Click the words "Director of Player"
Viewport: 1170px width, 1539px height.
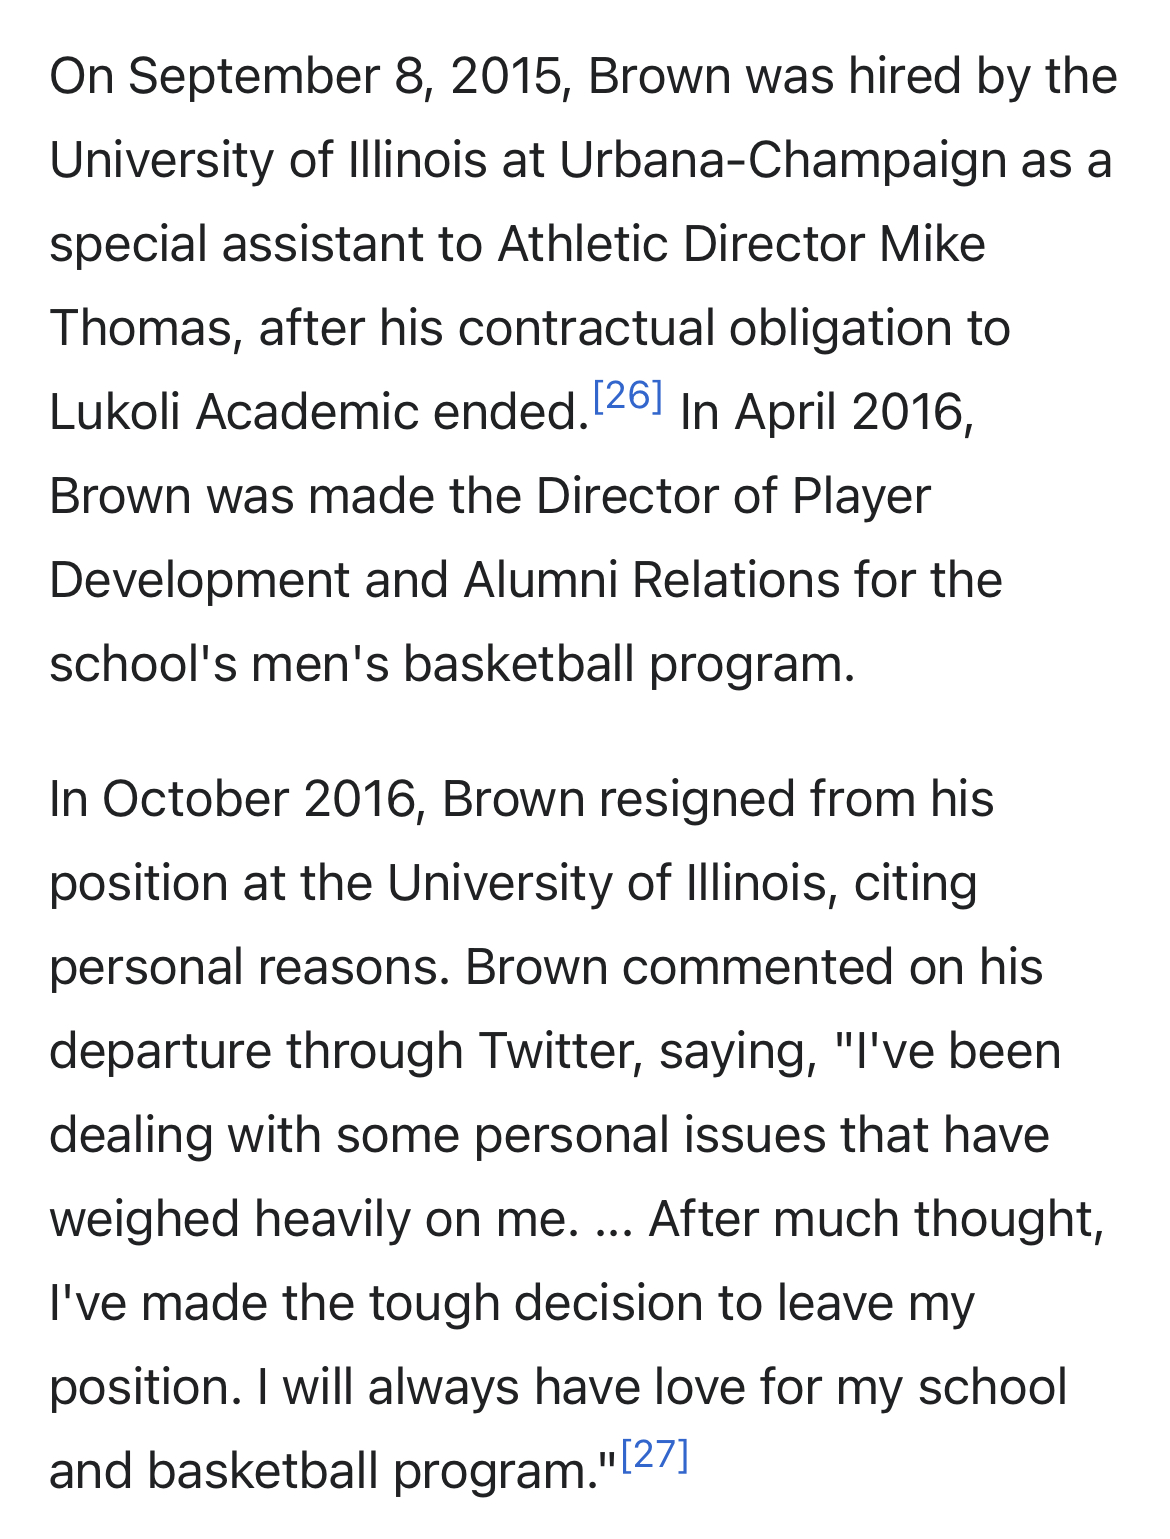pyautogui.click(x=733, y=497)
